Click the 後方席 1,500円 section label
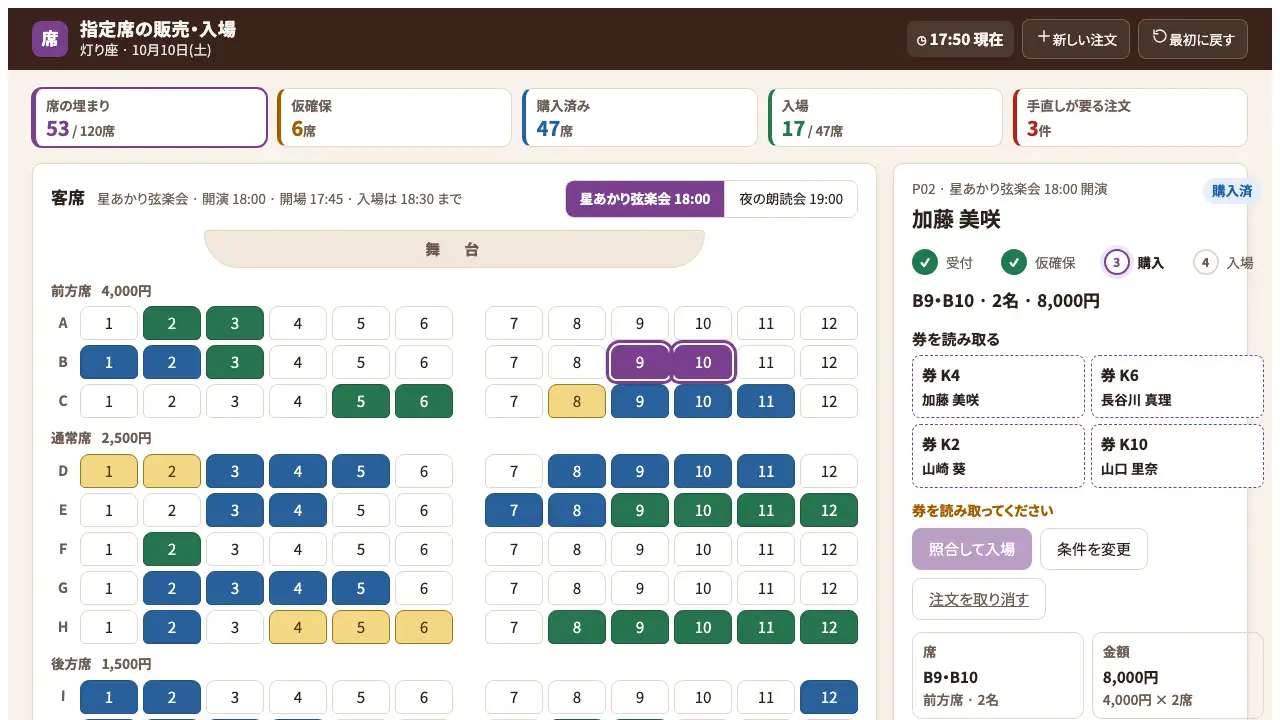 coord(101,664)
